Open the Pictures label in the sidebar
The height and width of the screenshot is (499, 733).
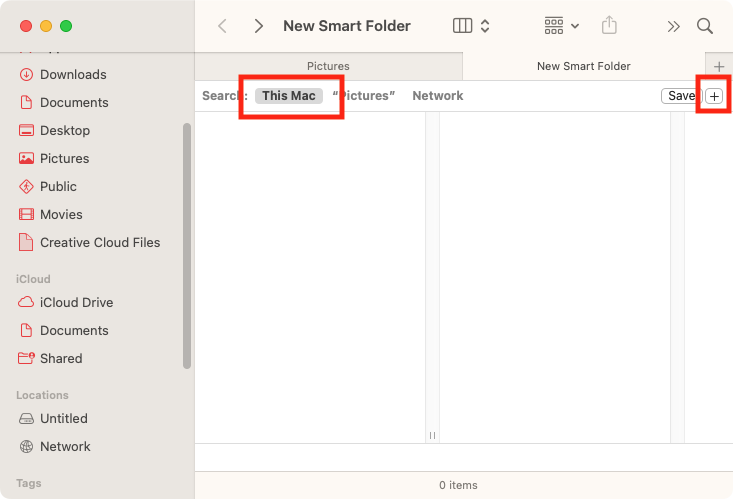click(x=65, y=159)
